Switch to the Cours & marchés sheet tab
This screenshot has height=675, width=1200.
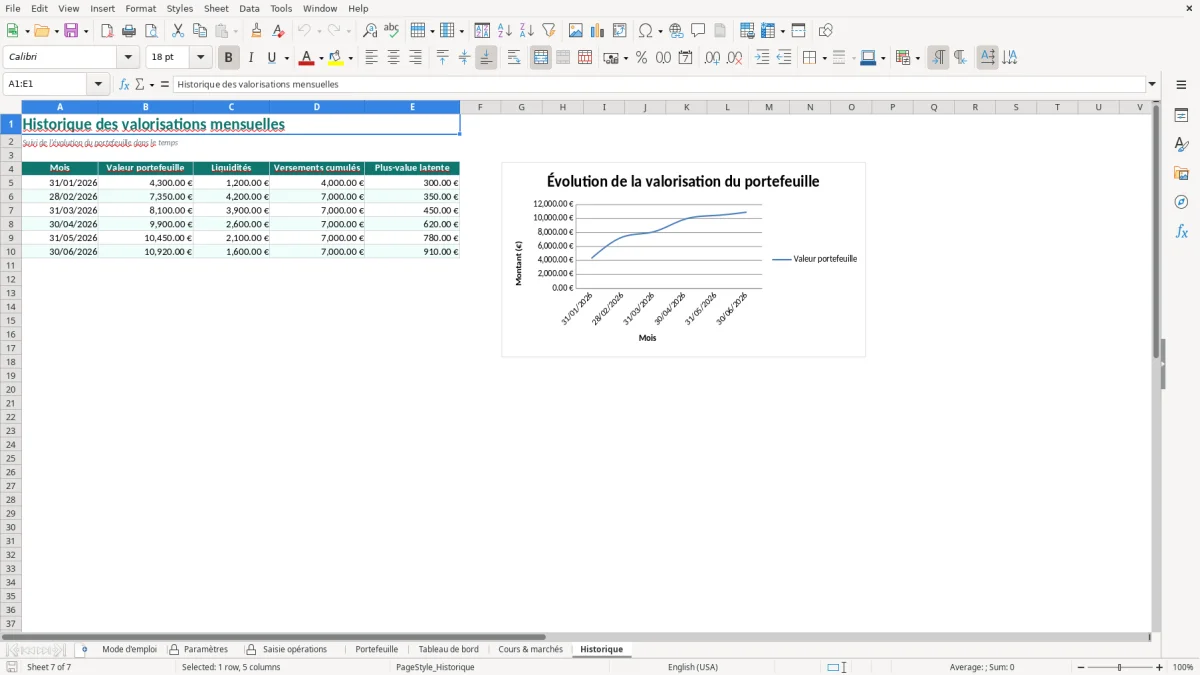coord(530,649)
